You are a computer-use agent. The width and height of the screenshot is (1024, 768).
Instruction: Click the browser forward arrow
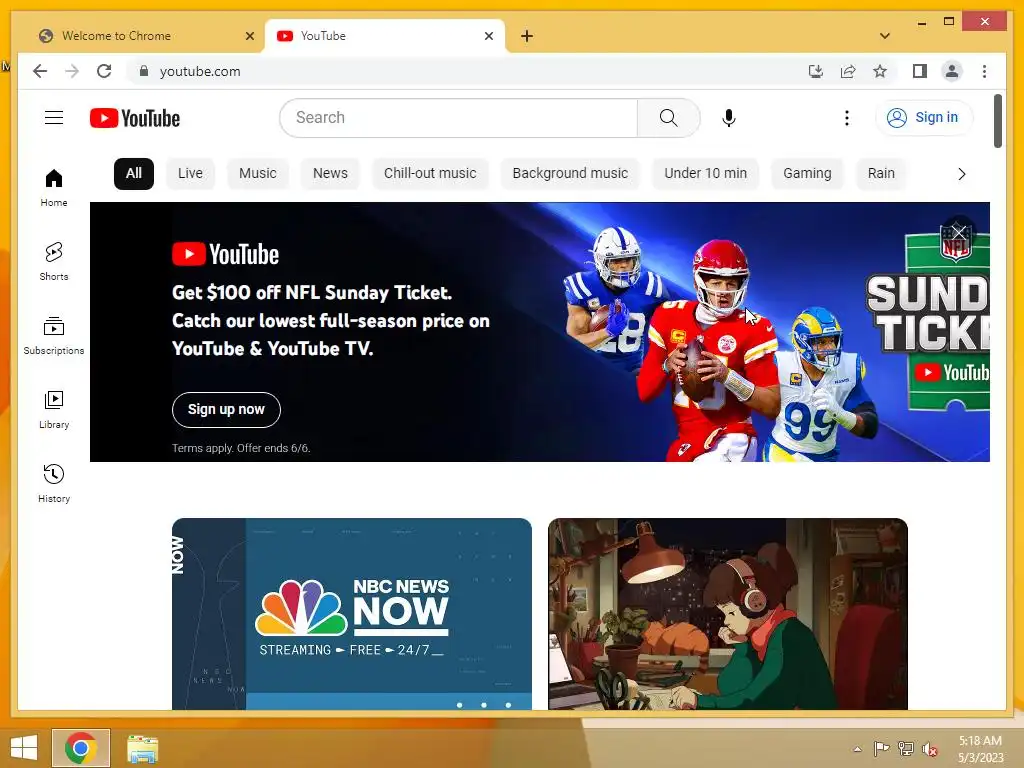72,71
